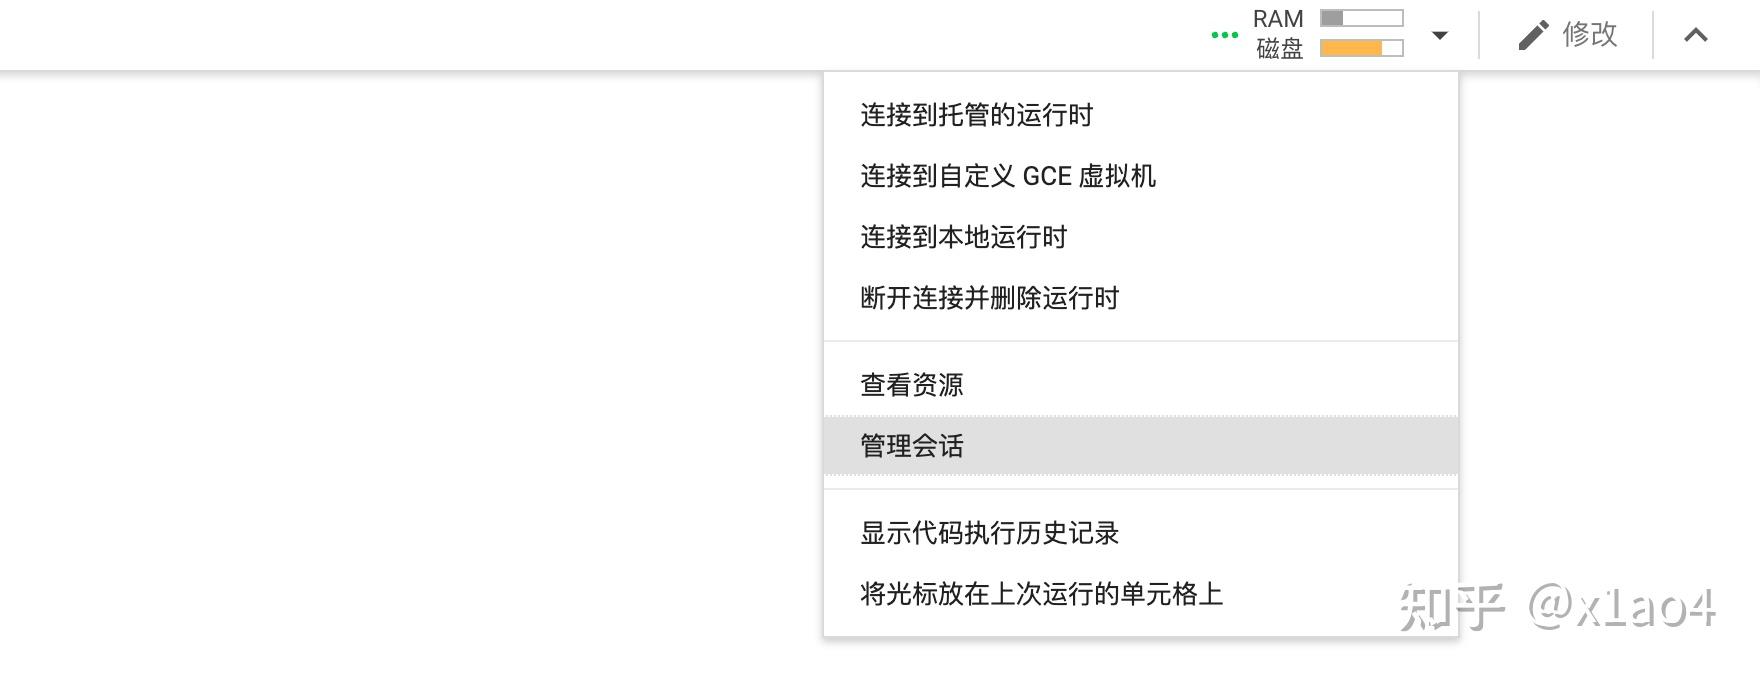Click the 修改 editing mode button
The image size is (1760, 678).
(x=1567, y=35)
